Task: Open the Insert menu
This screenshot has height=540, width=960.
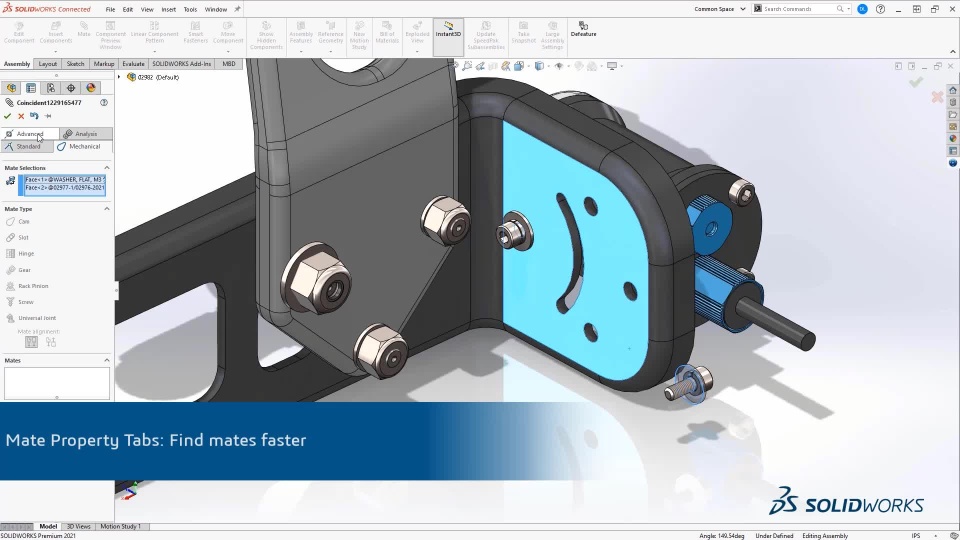Action: [x=168, y=10]
